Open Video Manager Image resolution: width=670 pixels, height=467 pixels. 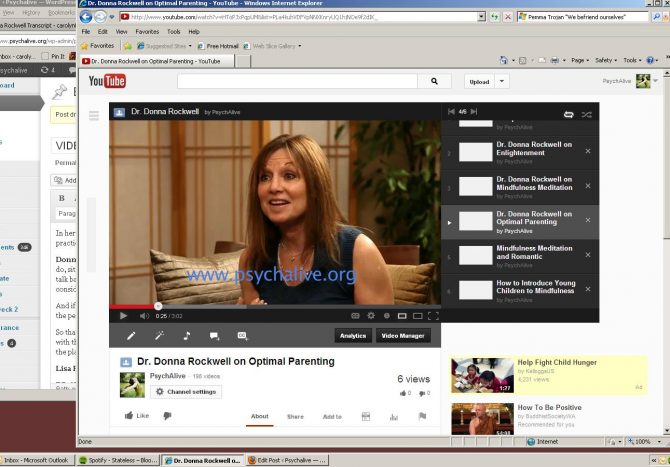403,336
